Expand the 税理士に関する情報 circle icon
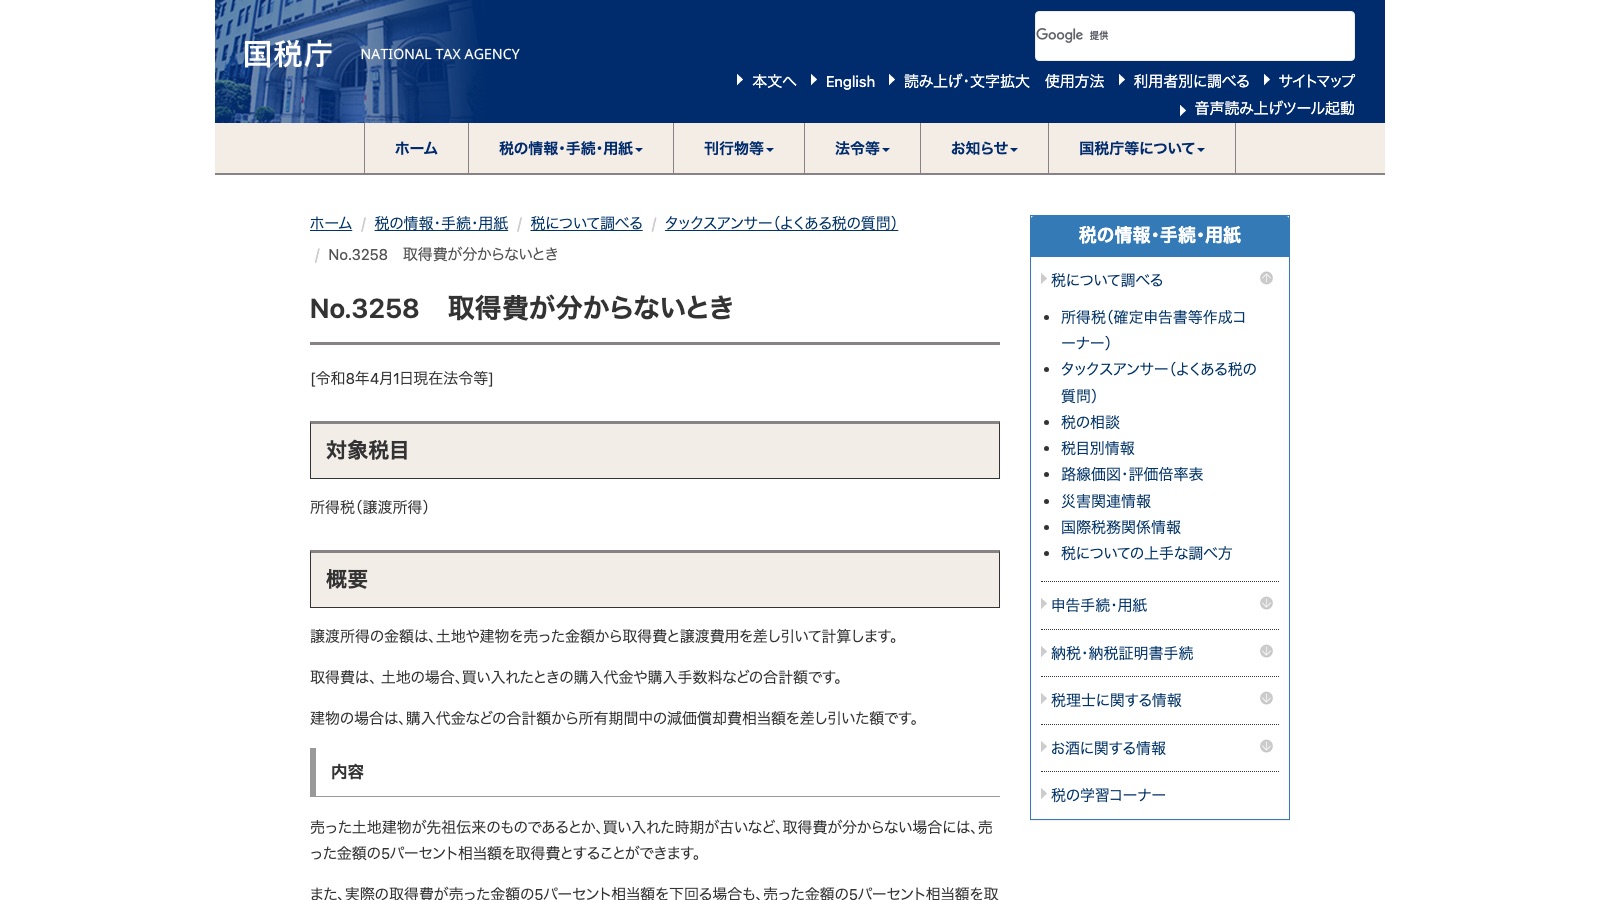The height and width of the screenshot is (900, 1600). (1266, 698)
